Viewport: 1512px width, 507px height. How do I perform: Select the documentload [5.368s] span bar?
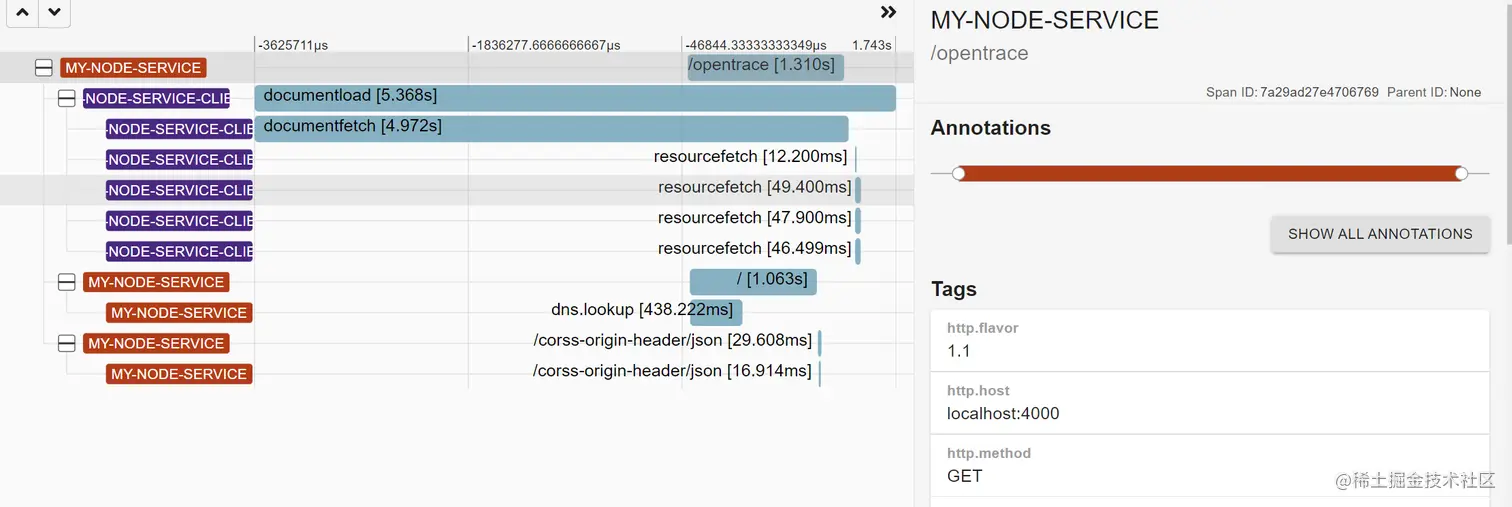(575, 98)
